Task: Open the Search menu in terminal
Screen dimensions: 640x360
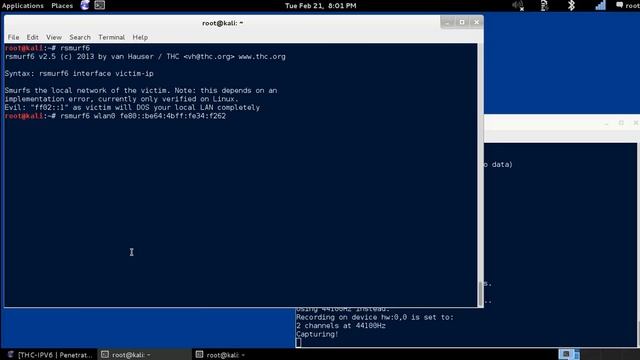Action: point(80,37)
